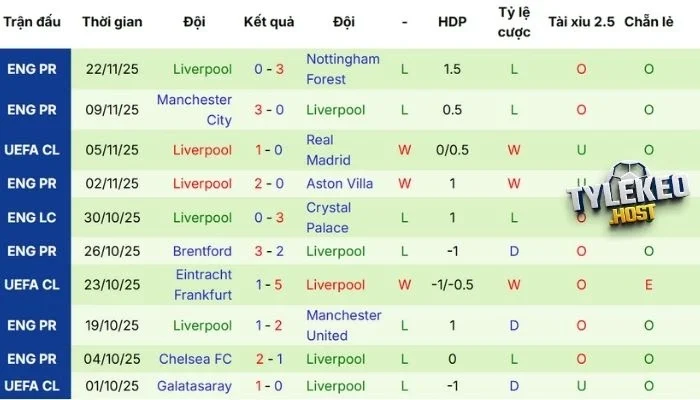The height and width of the screenshot is (400, 700).
Task: Open the Brentford team link
Action: point(202,251)
